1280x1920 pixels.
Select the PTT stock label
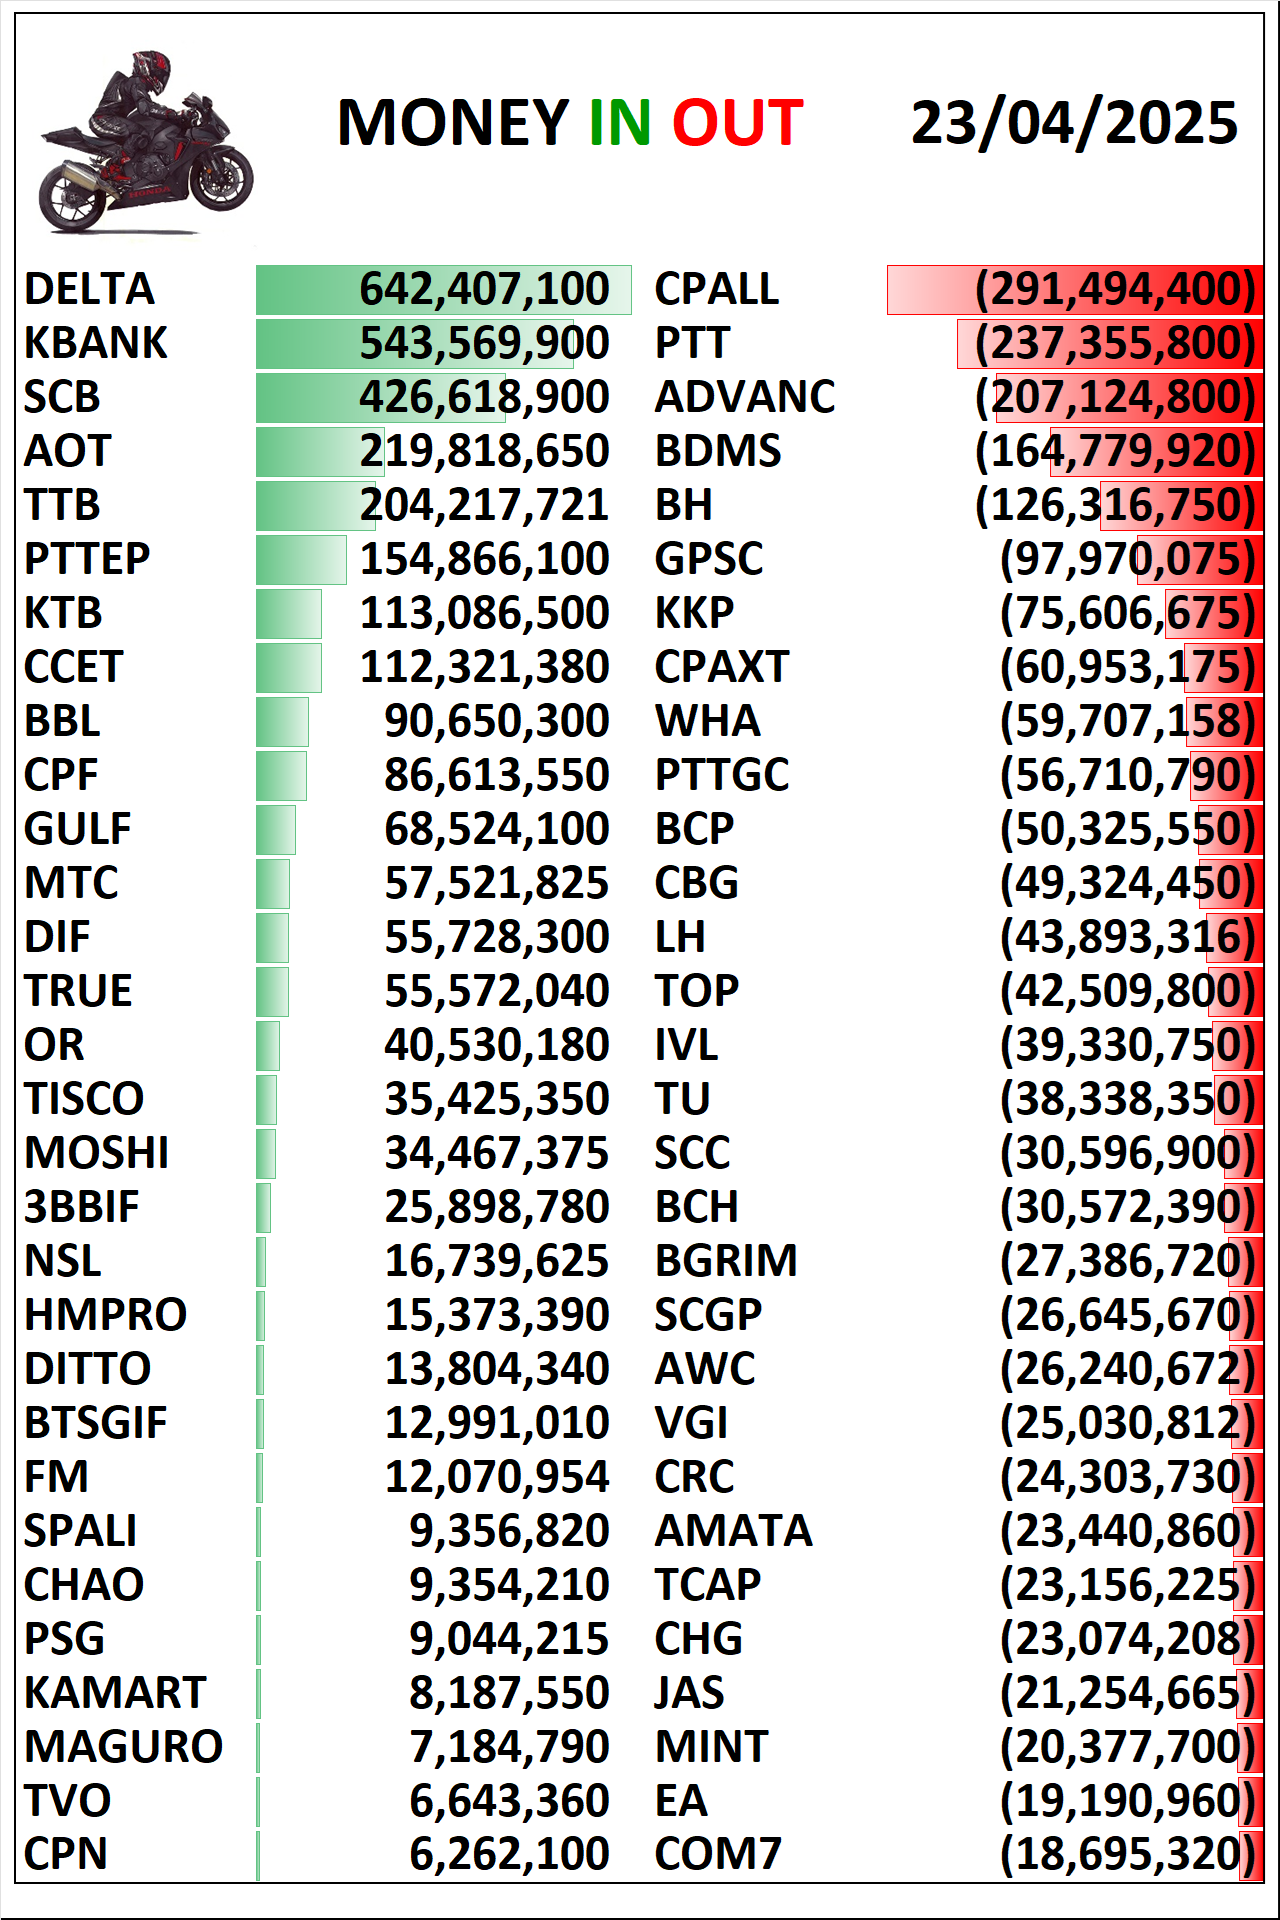click(x=692, y=343)
